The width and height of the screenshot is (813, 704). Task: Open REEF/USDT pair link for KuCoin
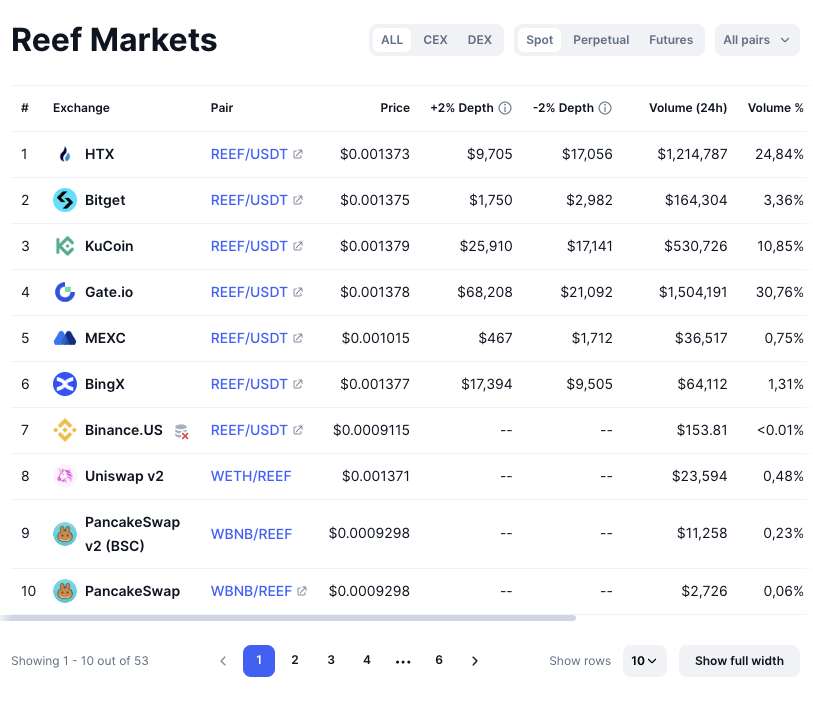tap(249, 246)
